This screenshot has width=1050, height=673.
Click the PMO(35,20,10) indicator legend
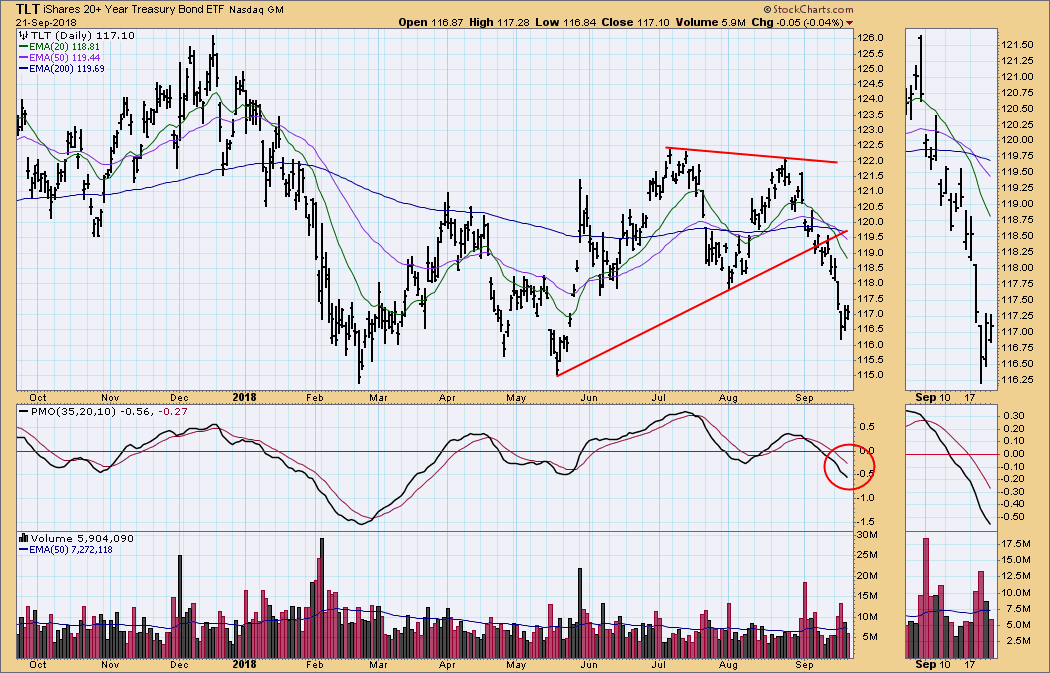pyautogui.click(x=103, y=411)
